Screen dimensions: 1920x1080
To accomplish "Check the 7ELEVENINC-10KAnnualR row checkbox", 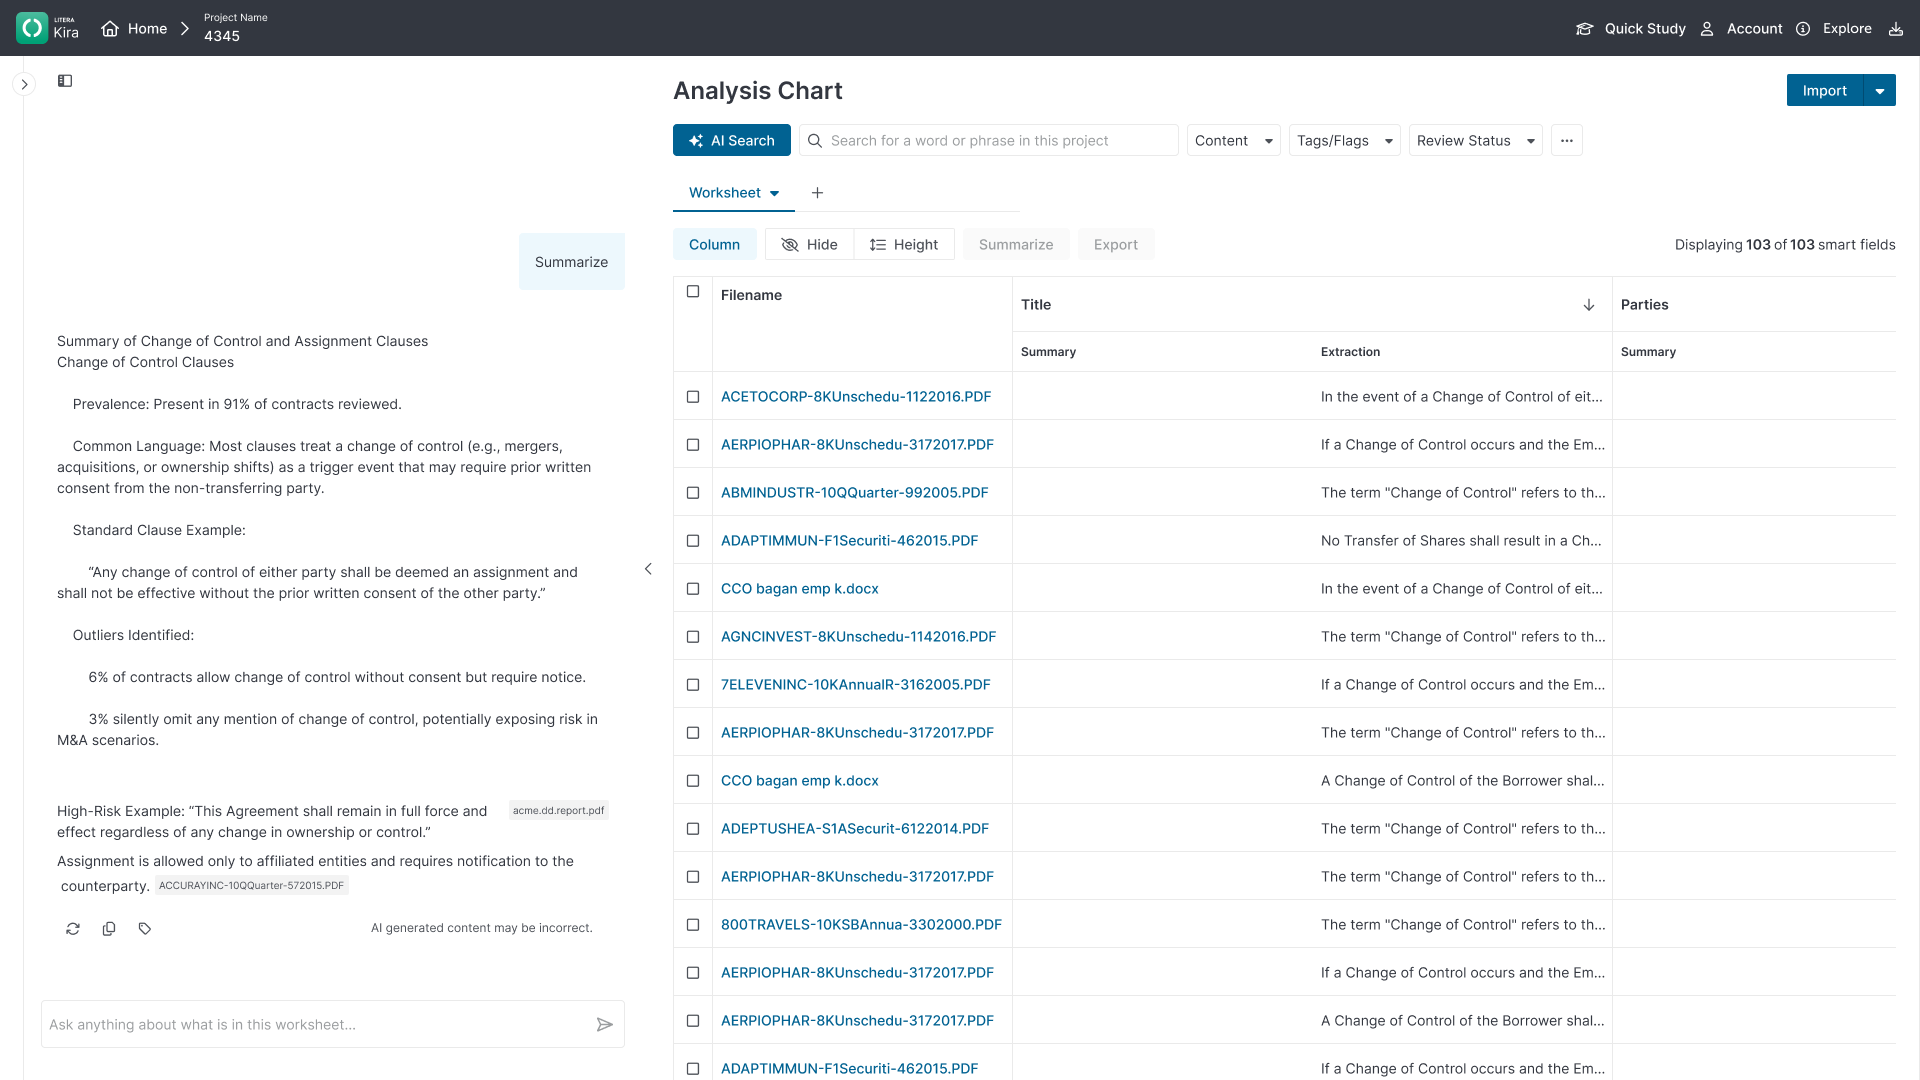I will [x=693, y=685].
